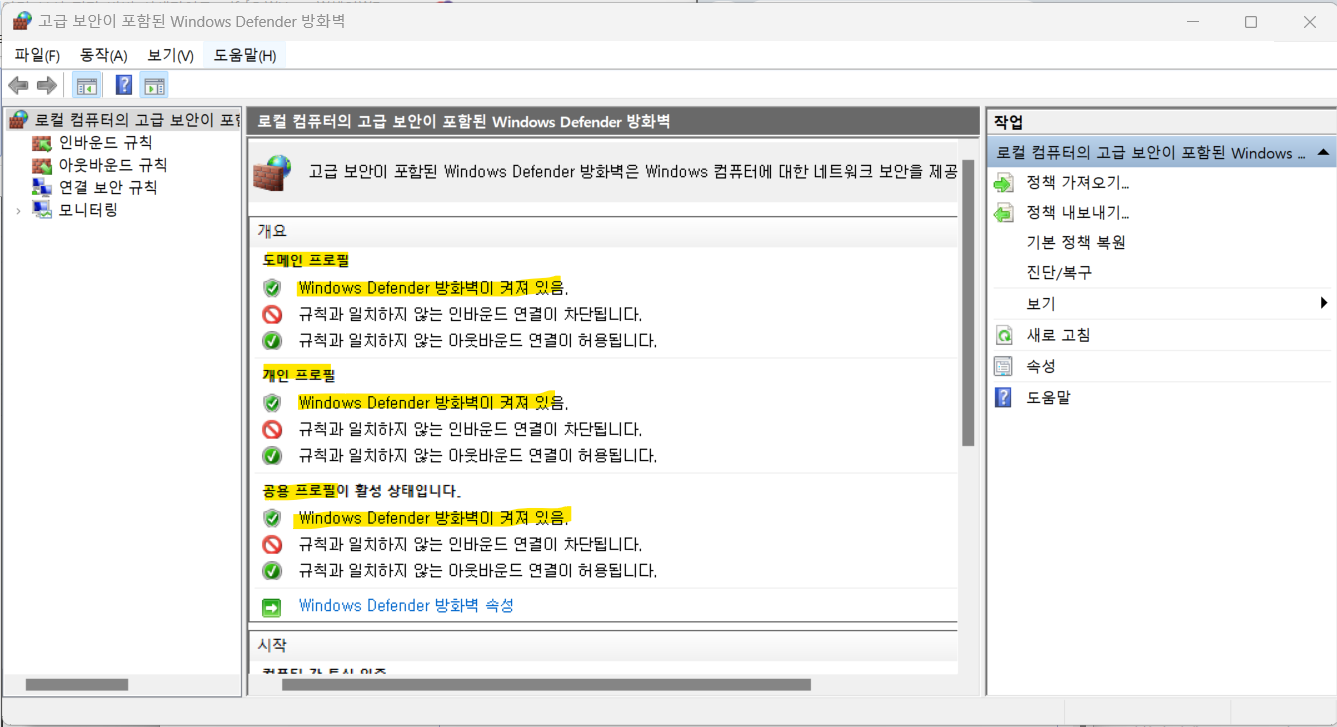Collapse the 로컬 컴퓨터 actions section arrow
The height and width of the screenshot is (727, 1337).
click(x=1323, y=153)
